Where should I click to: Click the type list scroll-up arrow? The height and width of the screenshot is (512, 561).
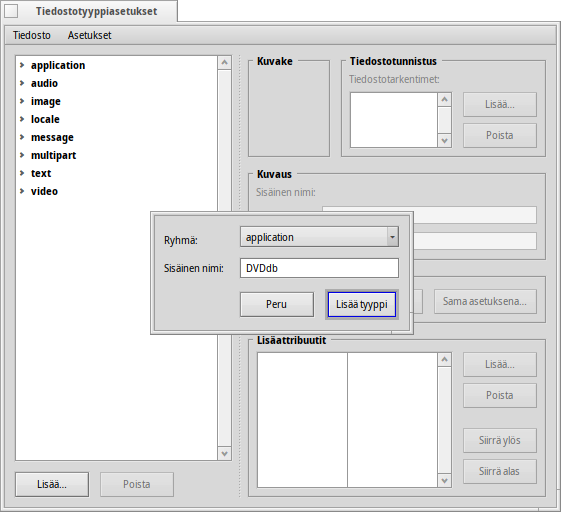click(x=224, y=63)
